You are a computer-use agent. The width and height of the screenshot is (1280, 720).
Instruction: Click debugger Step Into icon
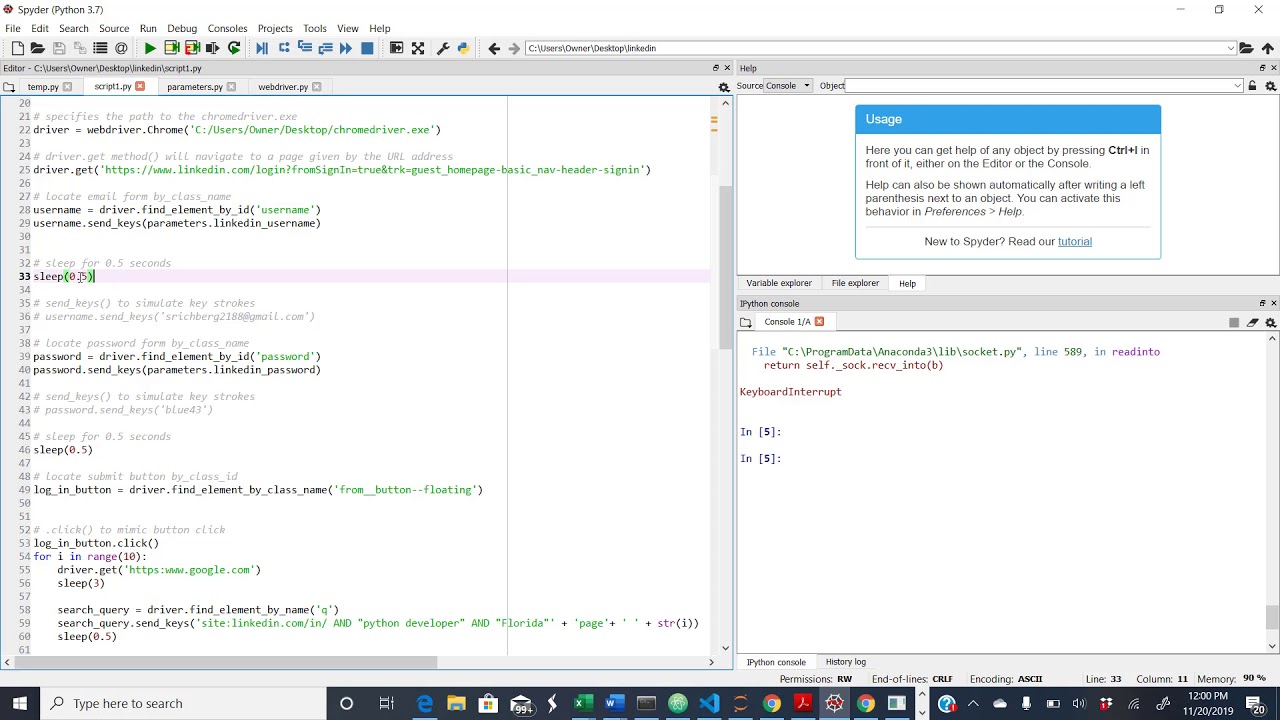[304, 48]
